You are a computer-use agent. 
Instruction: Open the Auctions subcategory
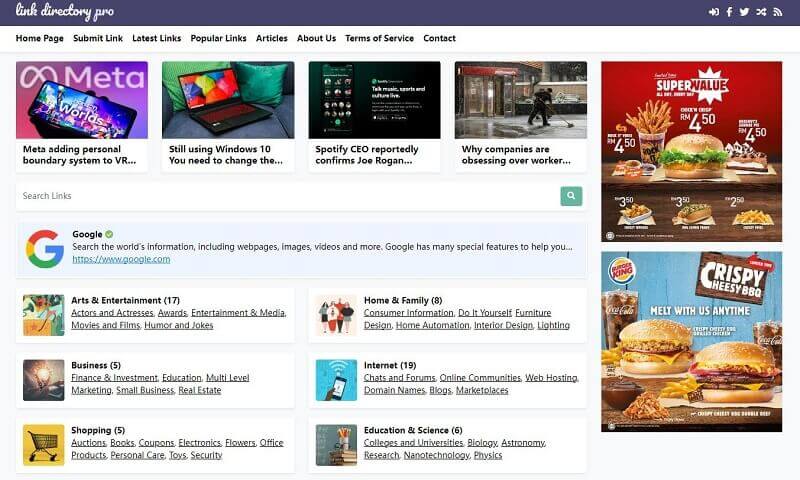tap(89, 443)
